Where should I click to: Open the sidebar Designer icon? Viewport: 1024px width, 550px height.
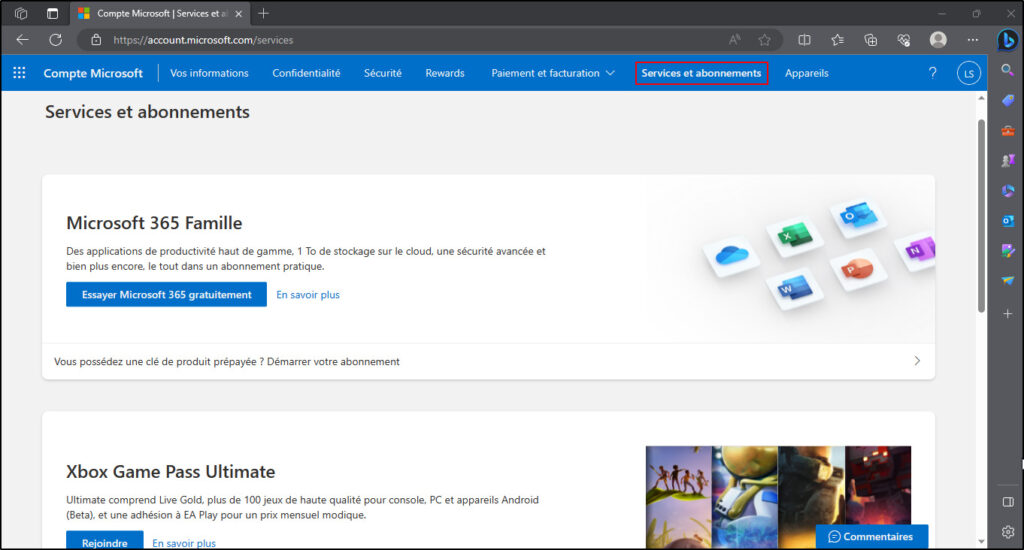(x=1008, y=251)
